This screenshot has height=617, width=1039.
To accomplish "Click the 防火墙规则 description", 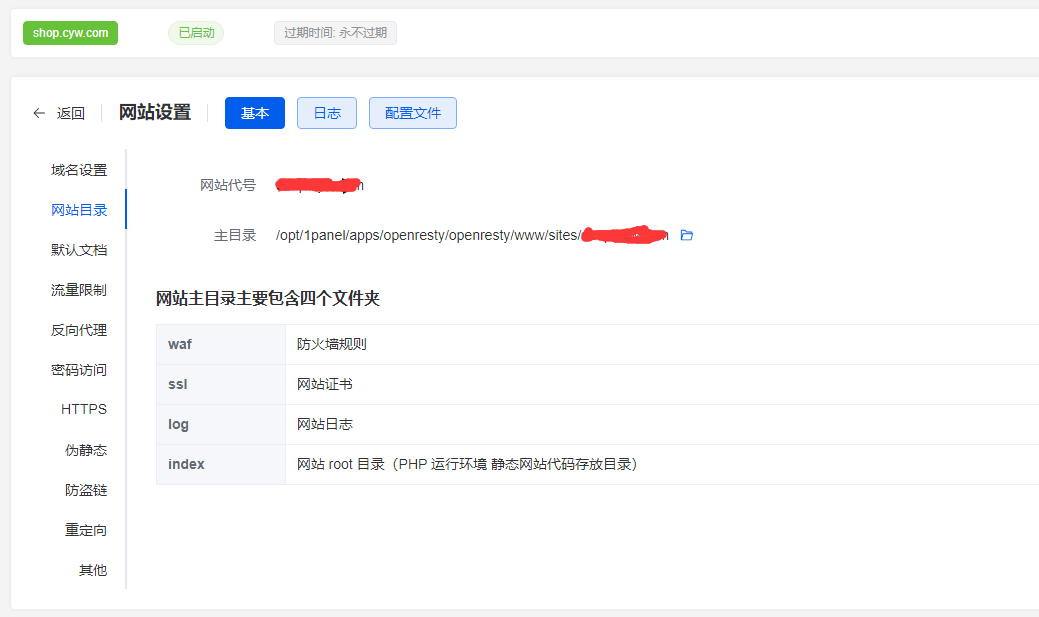I will coord(332,345).
